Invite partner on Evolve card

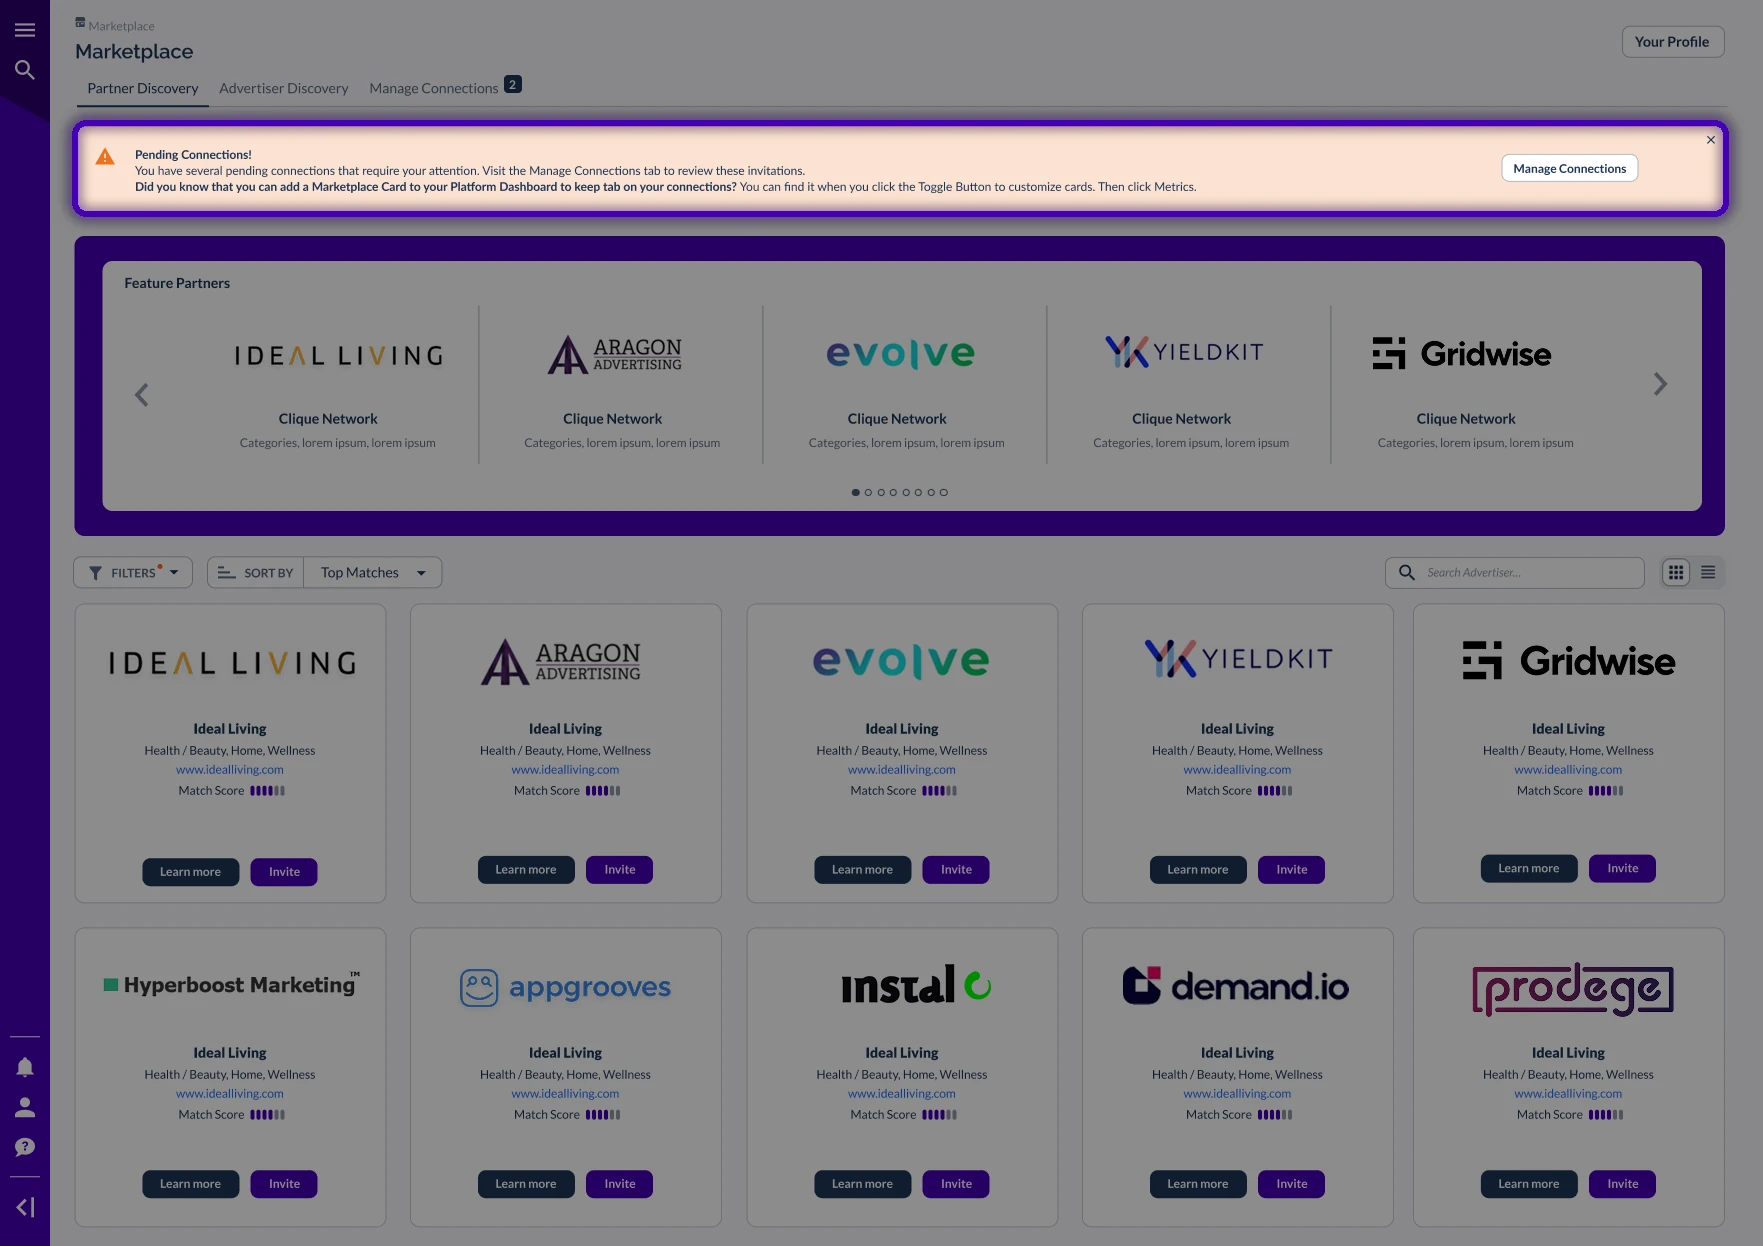(x=956, y=870)
